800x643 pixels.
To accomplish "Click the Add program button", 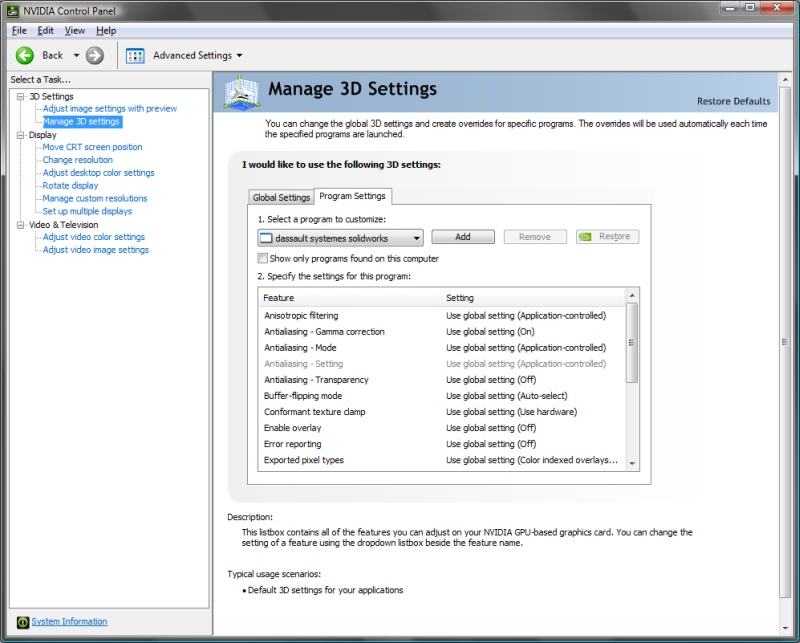I will click(463, 237).
